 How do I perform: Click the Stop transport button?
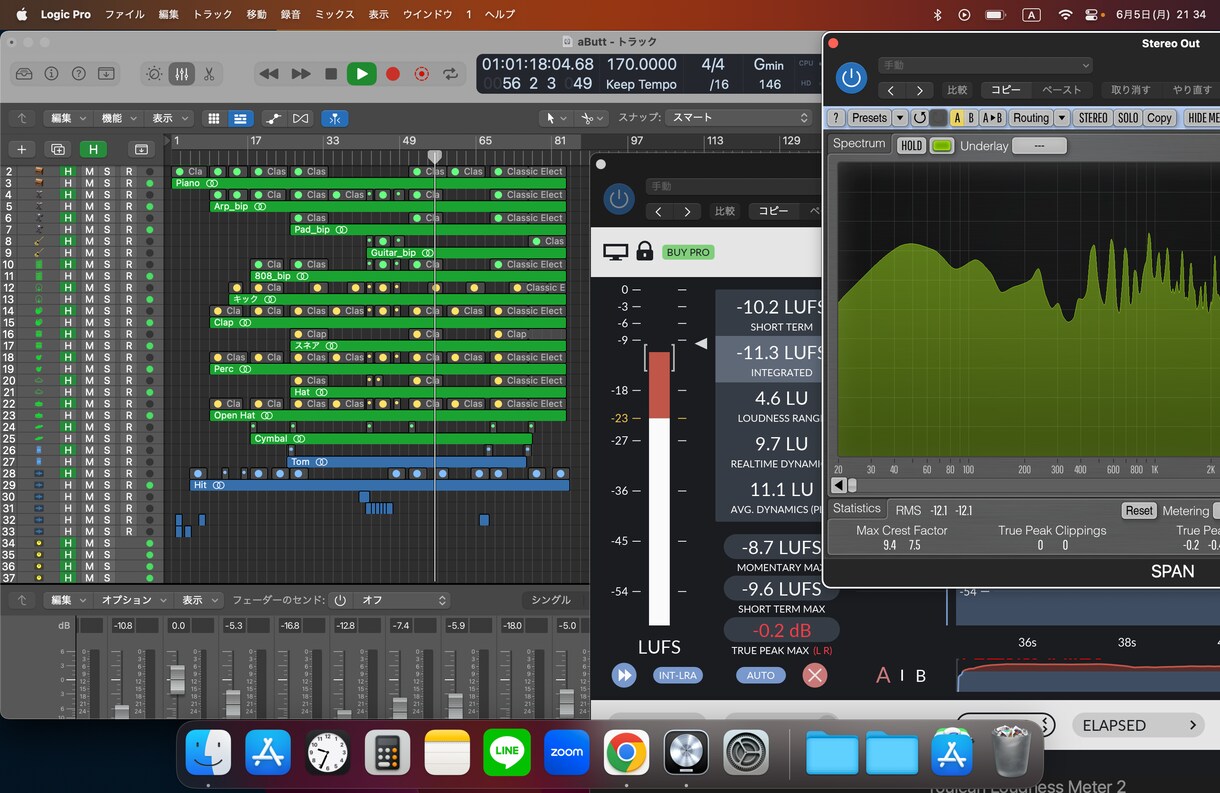[331, 74]
